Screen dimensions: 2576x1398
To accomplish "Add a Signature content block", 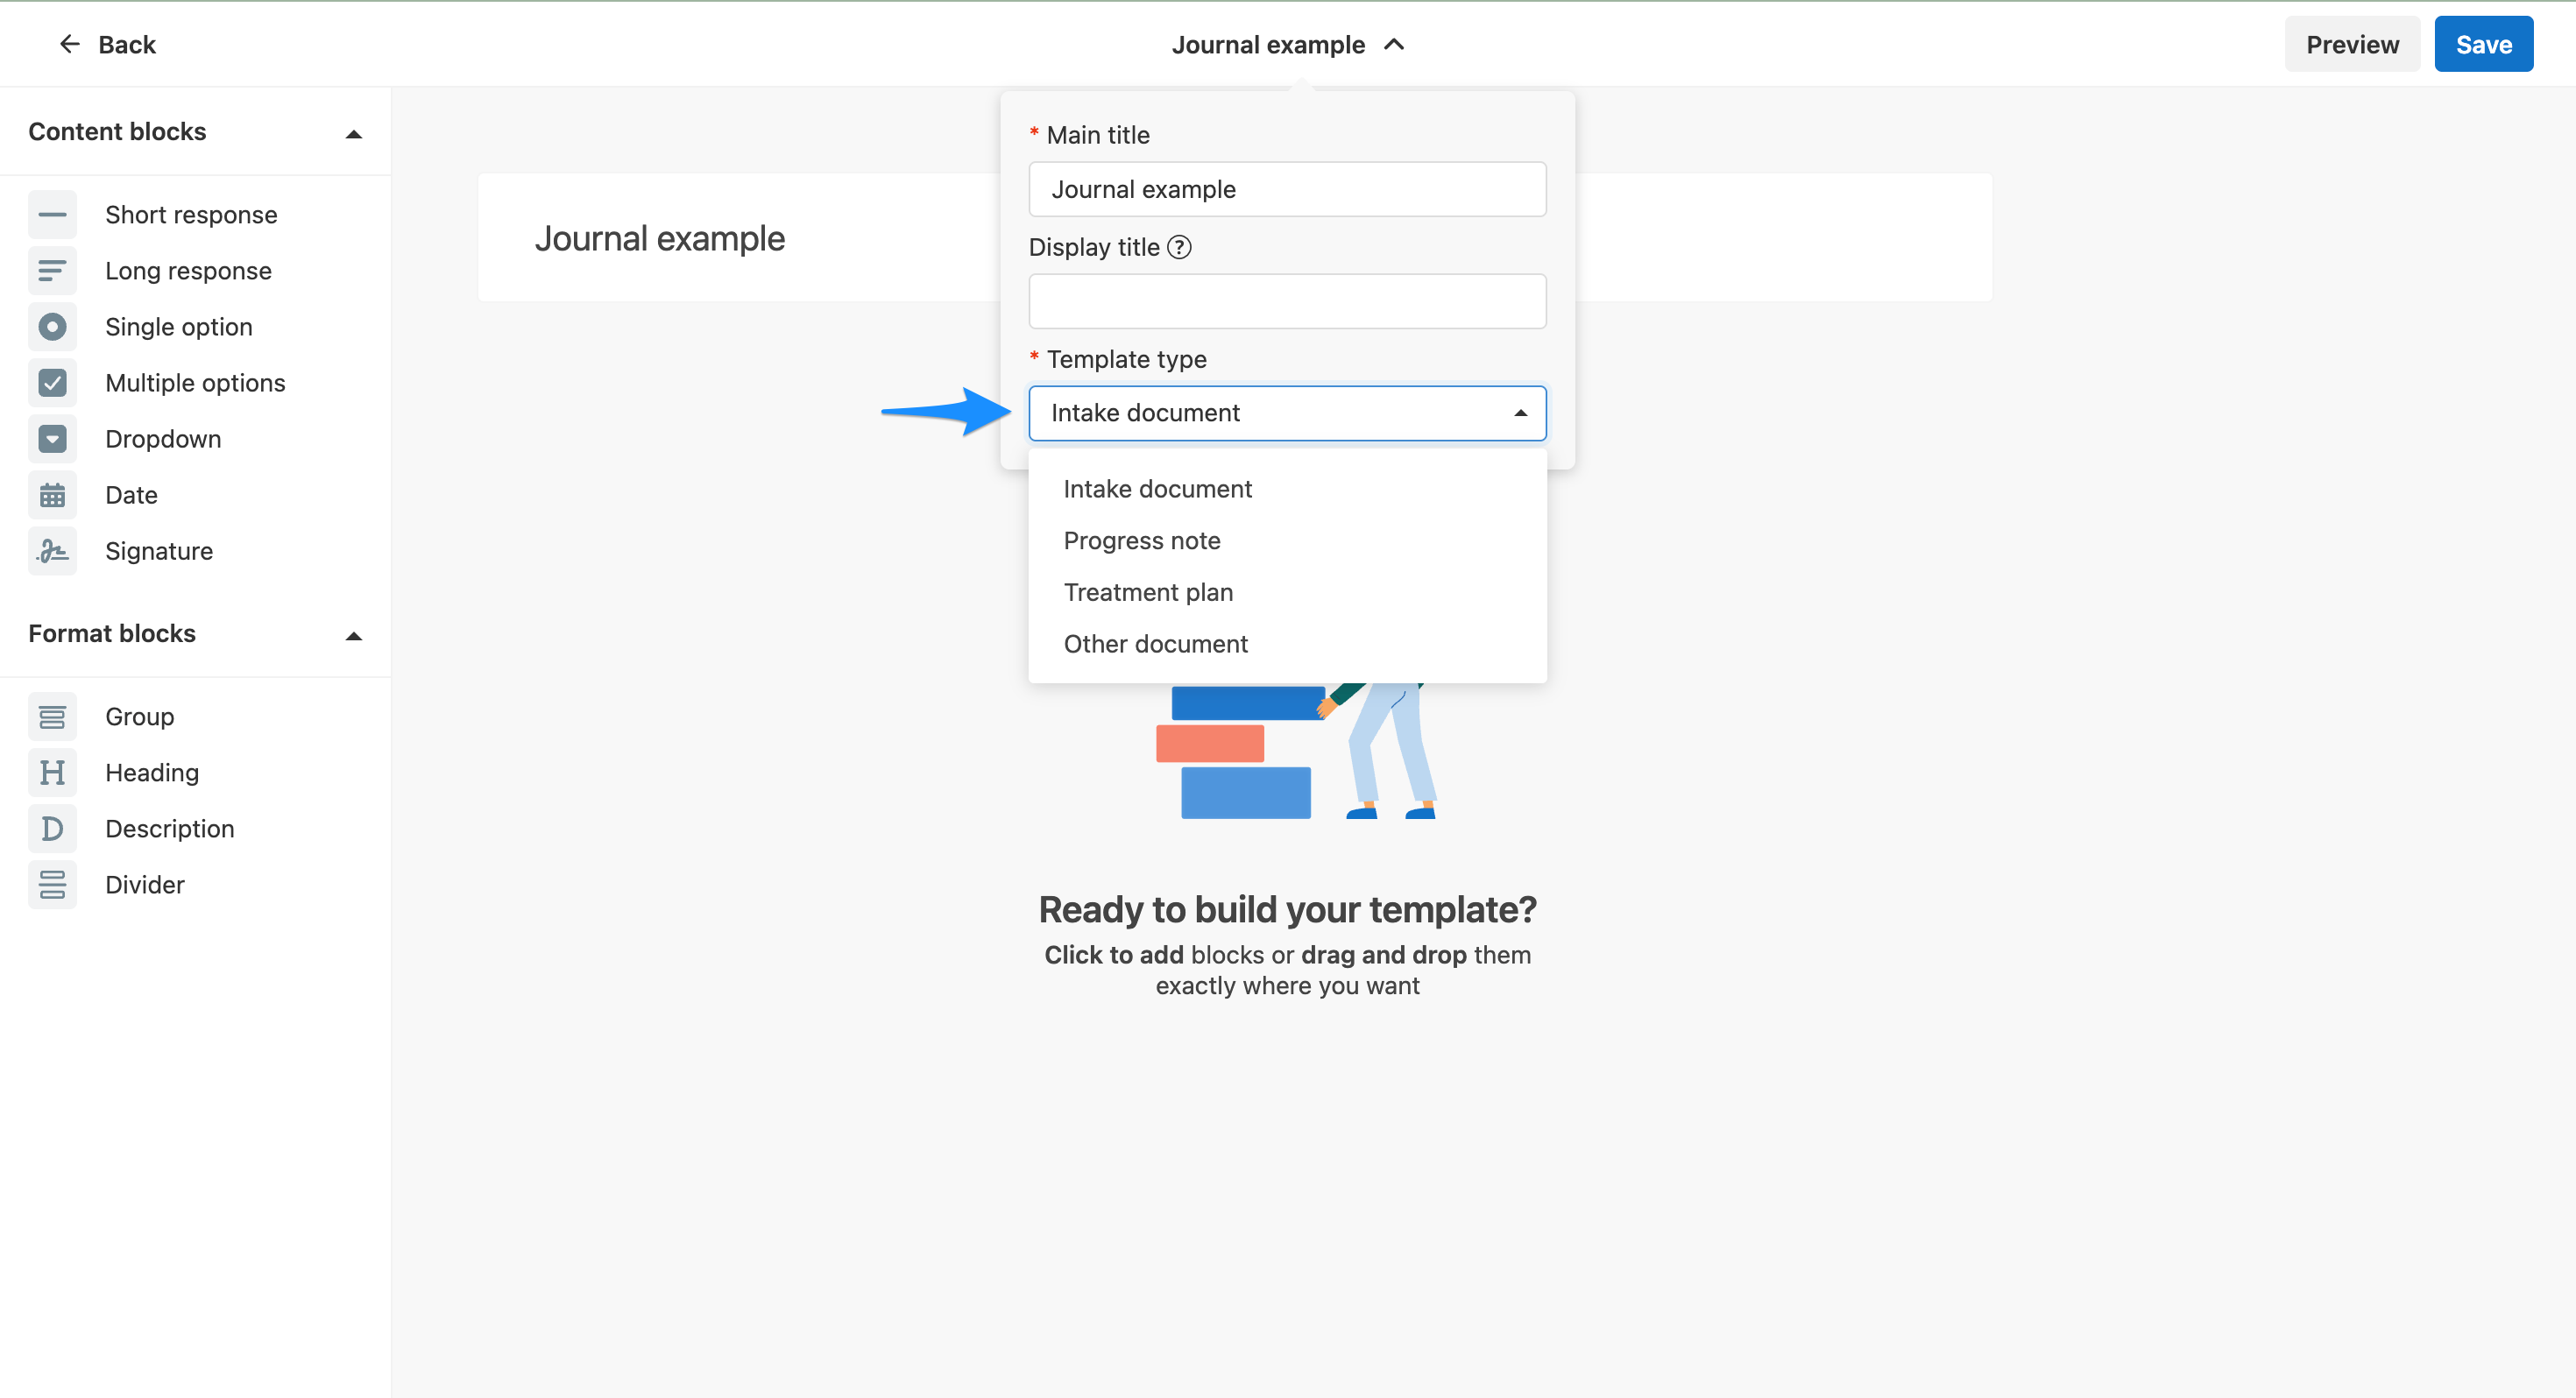I will pyautogui.click(x=159, y=551).
